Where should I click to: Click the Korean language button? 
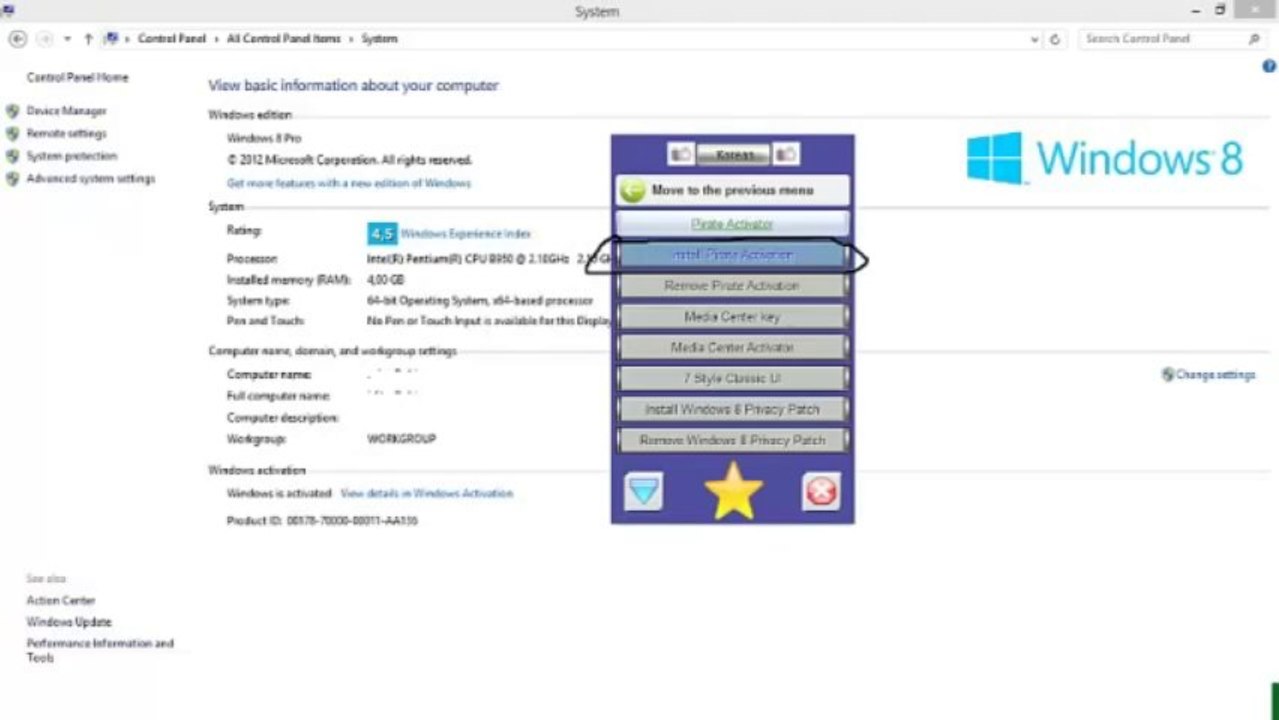(733, 154)
